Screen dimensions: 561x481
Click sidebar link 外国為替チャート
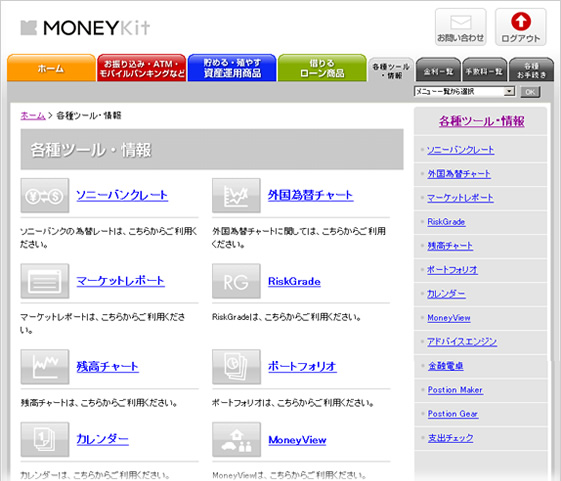pyautogui.click(x=459, y=174)
